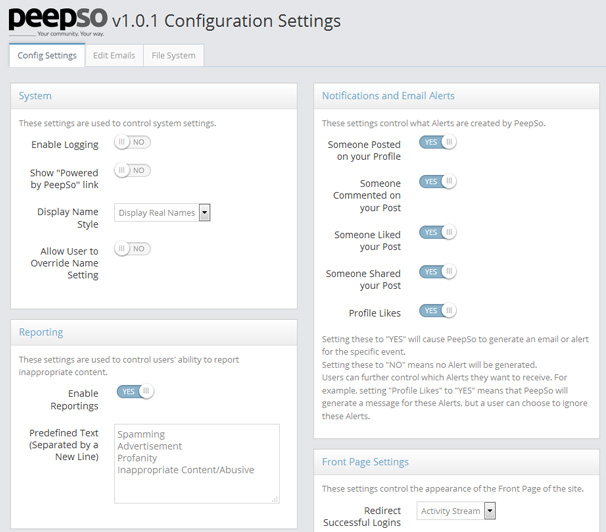
Task: Click the "Inappropriate Content/Abusive" line
Action: pos(186,470)
